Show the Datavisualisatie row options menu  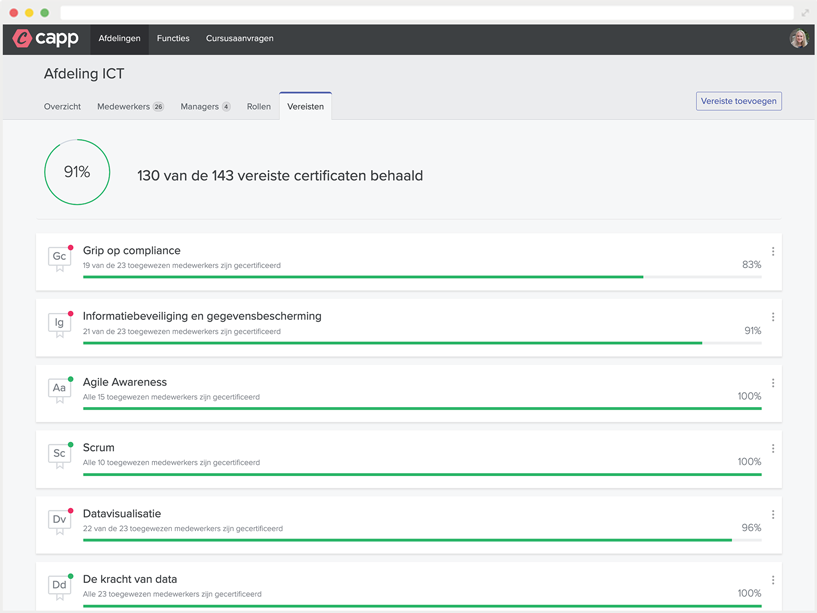773,515
